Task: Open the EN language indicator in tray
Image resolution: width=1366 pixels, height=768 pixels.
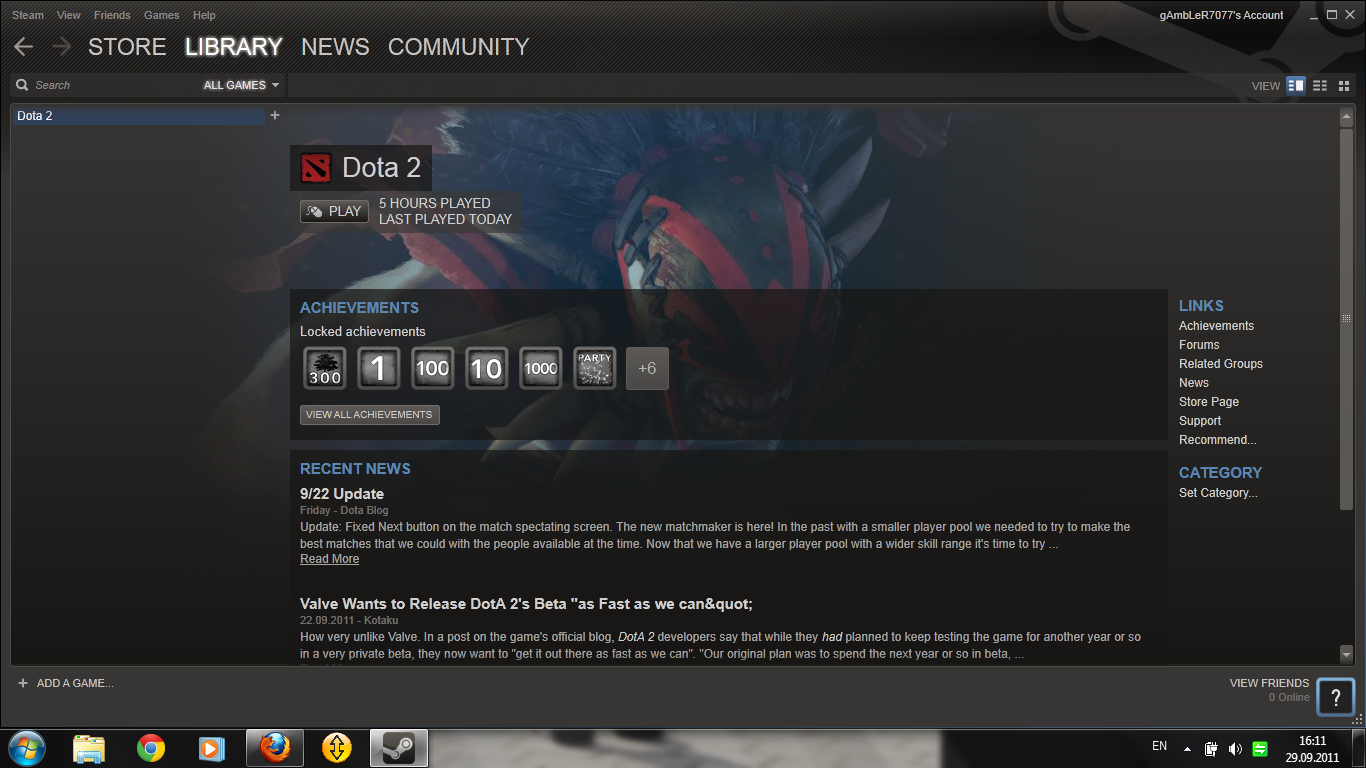Action: pos(1159,746)
